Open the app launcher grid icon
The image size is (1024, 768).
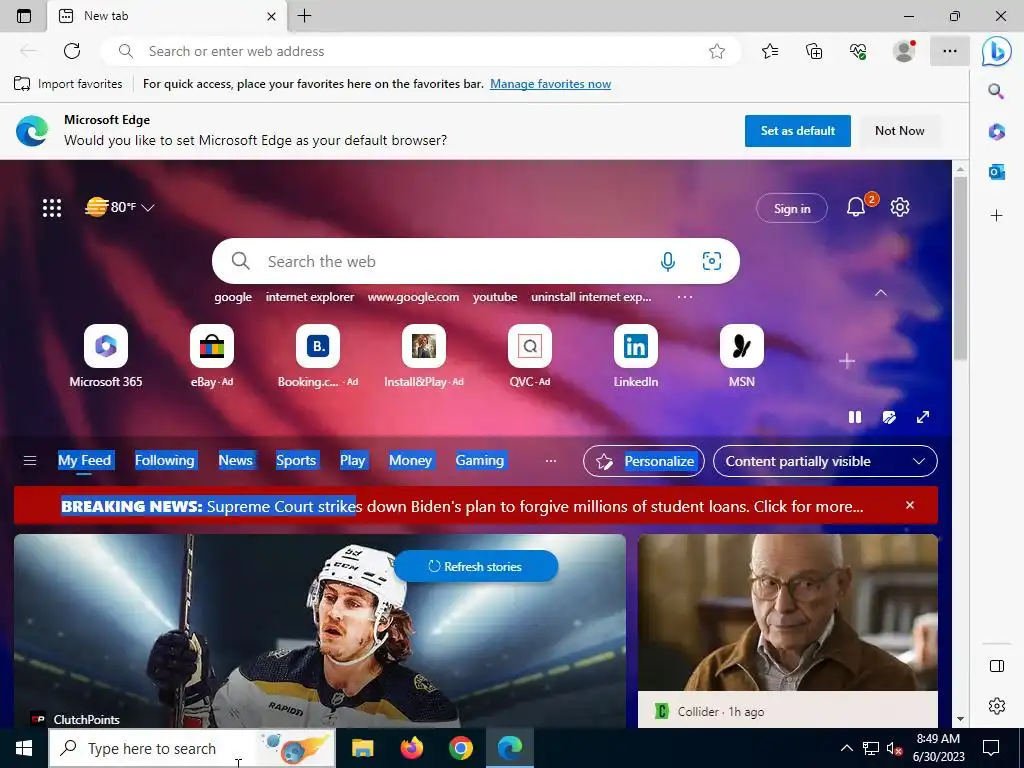(x=52, y=208)
